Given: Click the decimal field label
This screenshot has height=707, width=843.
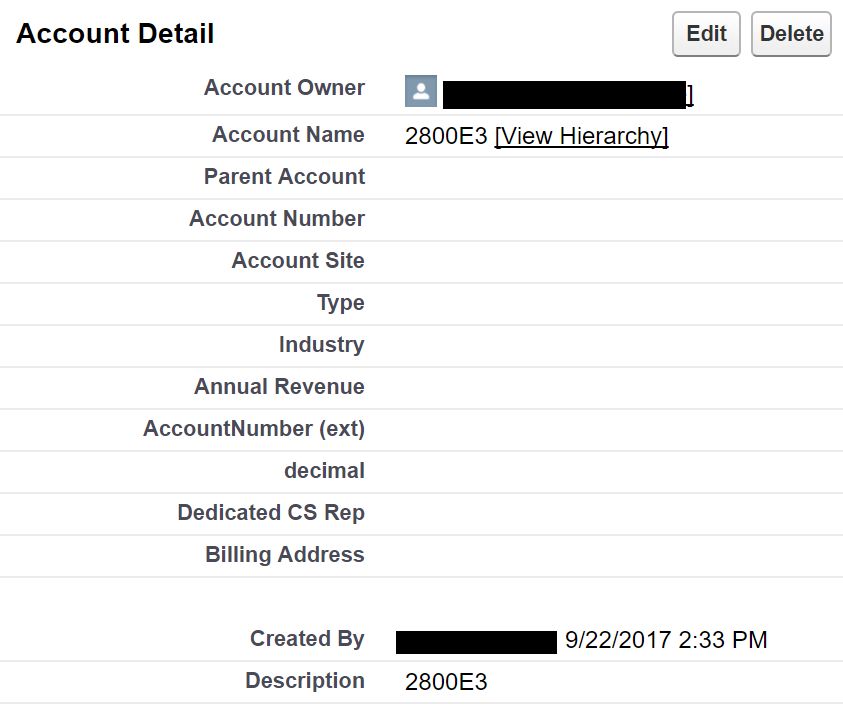Looking at the screenshot, I should [324, 470].
